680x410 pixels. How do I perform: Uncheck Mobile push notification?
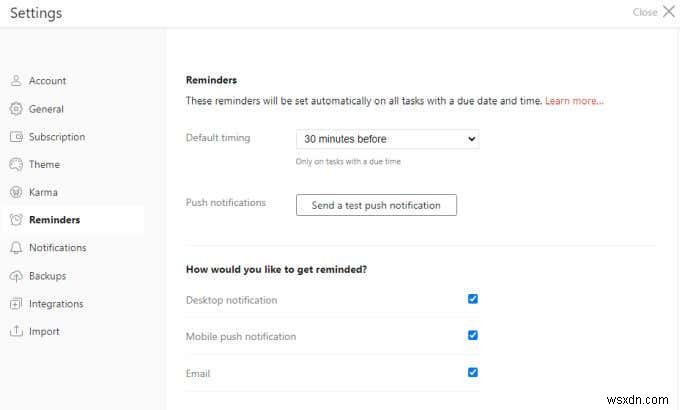(x=473, y=335)
